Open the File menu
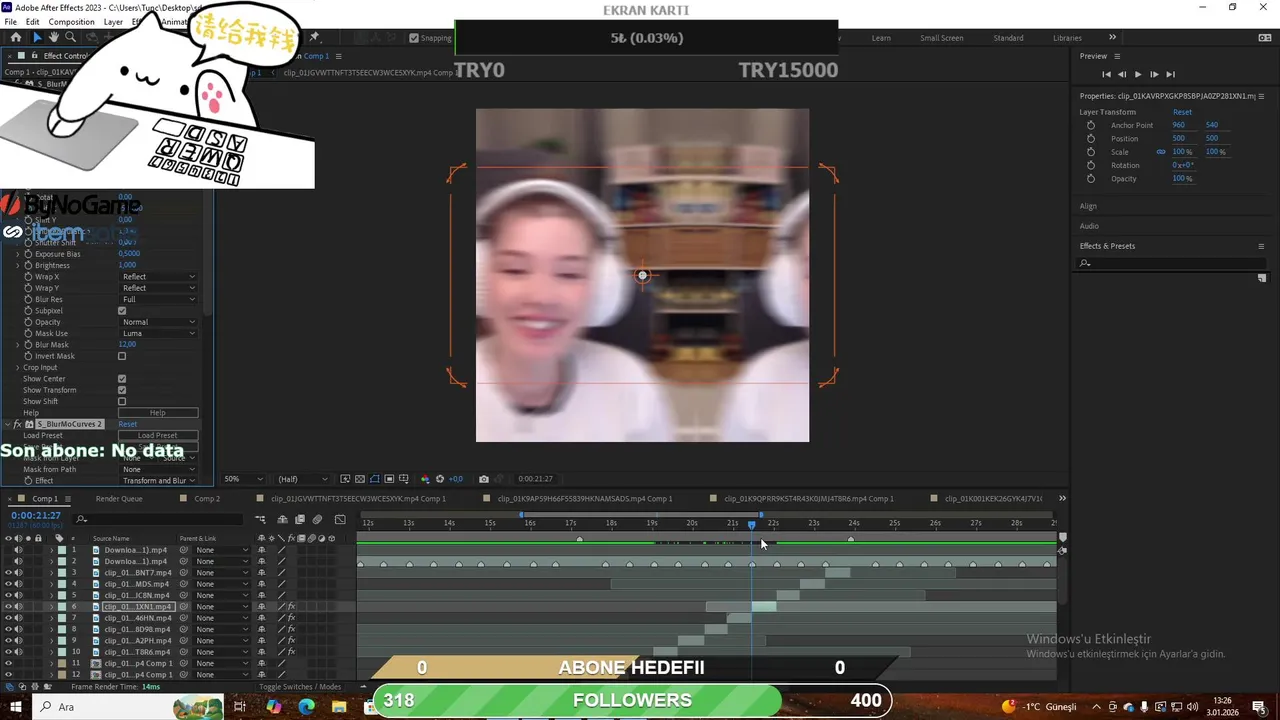This screenshot has width=1280, height=720. click(10, 22)
